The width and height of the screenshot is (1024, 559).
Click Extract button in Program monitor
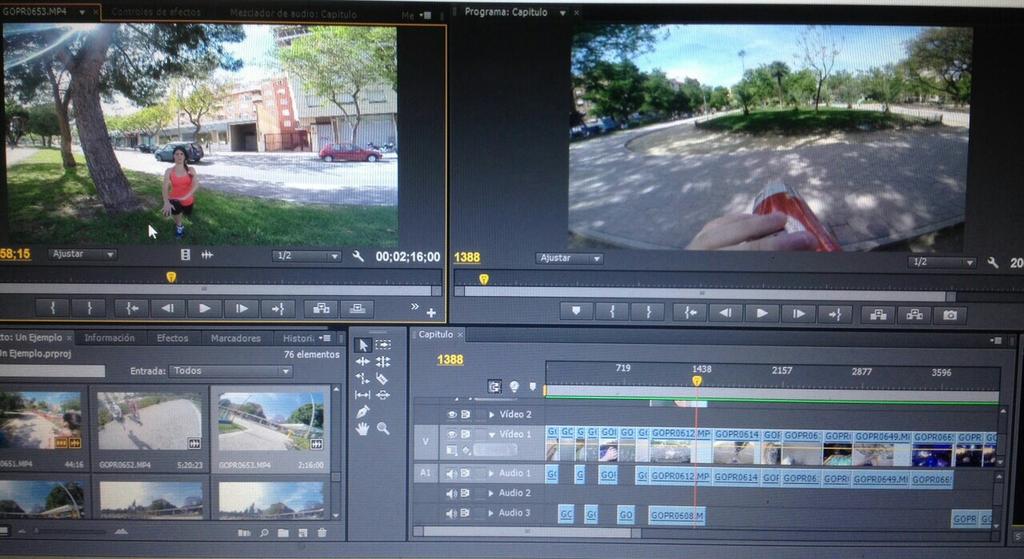pyautogui.click(x=914, y=315)
